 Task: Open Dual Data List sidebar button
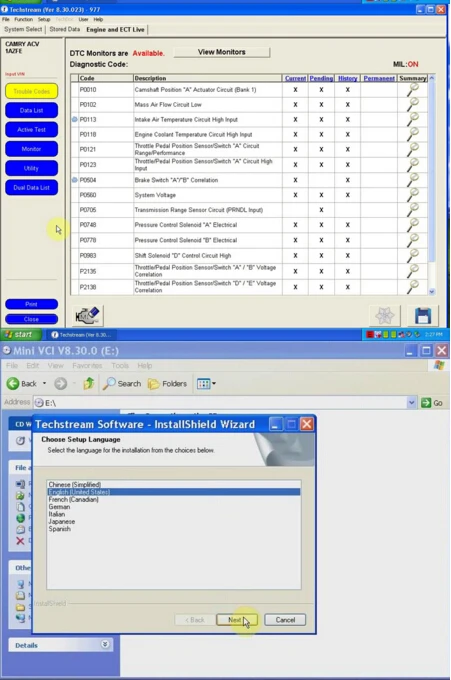pos(31,187)
